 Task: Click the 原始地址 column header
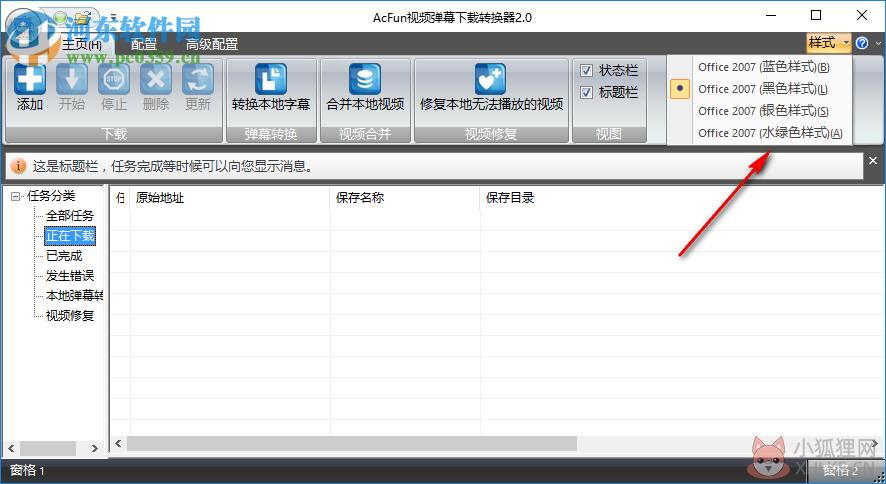pos(229,198)
